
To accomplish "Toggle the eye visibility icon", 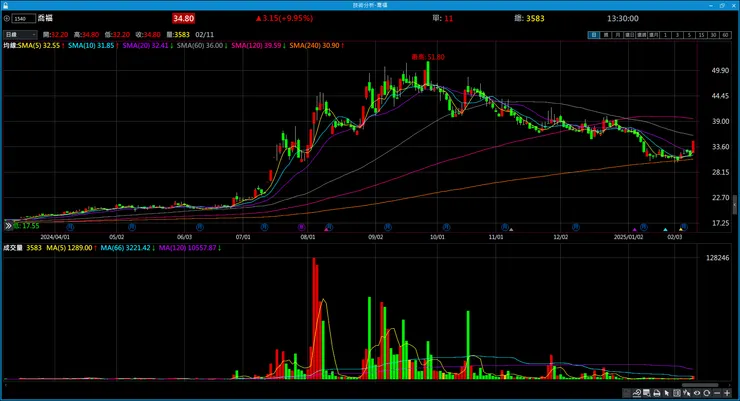I will point(697,393).
